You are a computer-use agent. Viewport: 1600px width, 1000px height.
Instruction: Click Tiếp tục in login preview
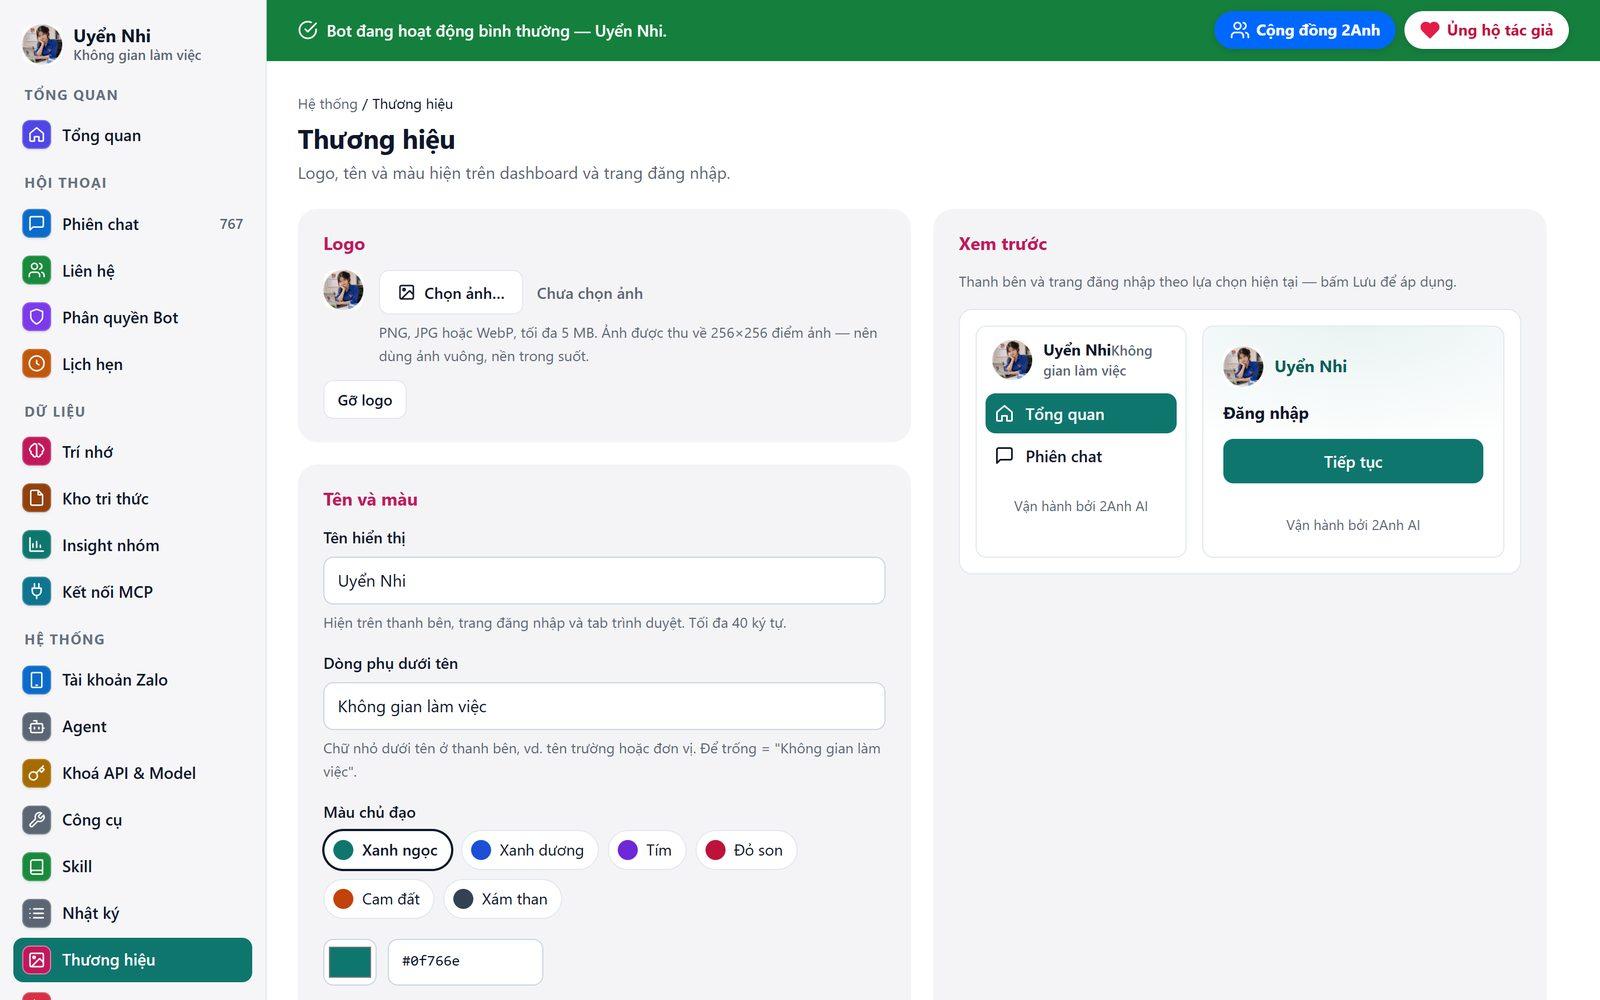pos(1353,462)
